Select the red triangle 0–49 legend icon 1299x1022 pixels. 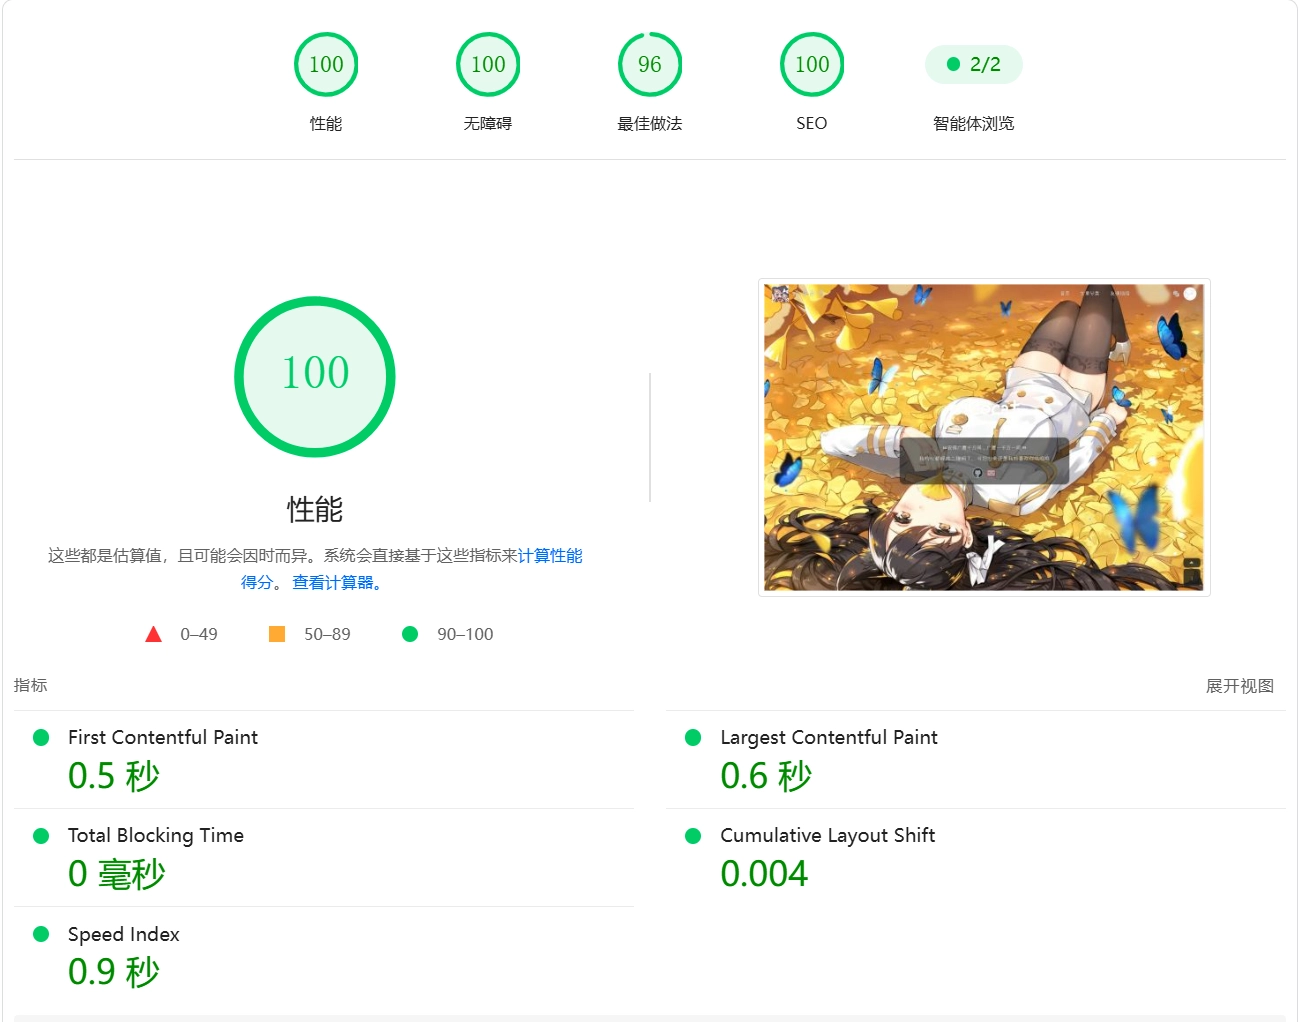(x=153, y=634)
